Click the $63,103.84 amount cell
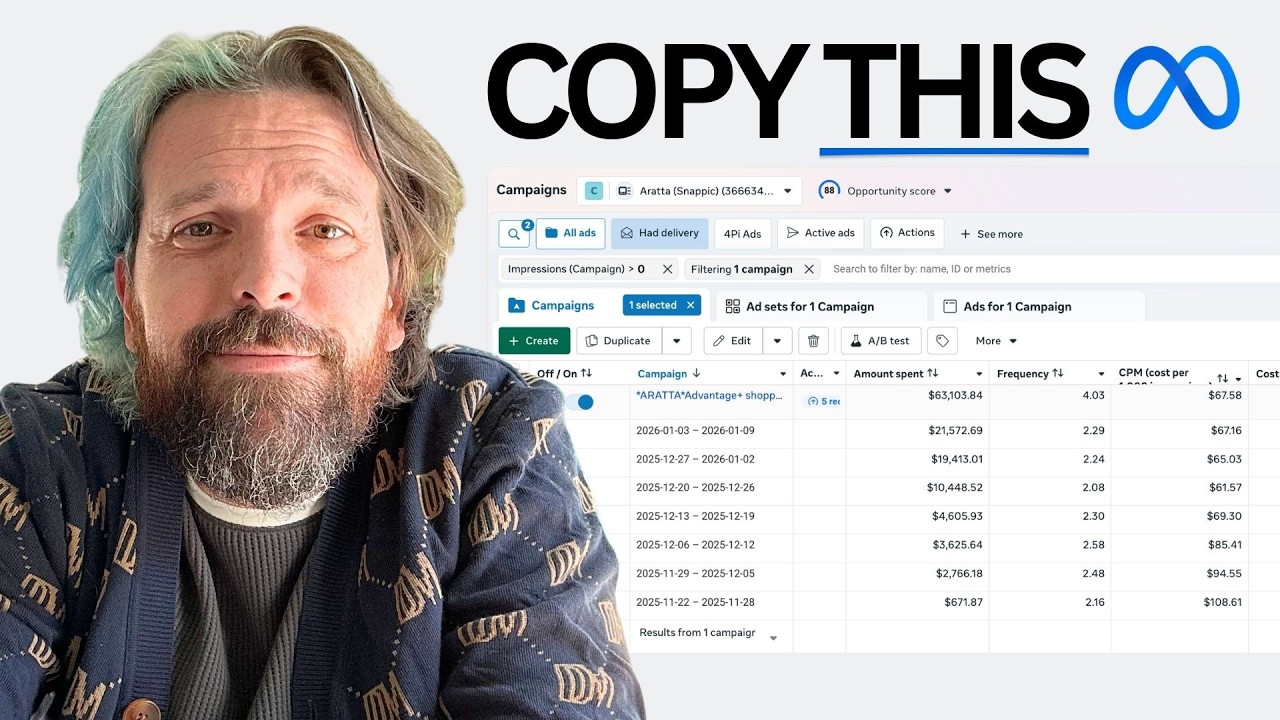Screen dimensions: 1280x720 coord(956,396)
